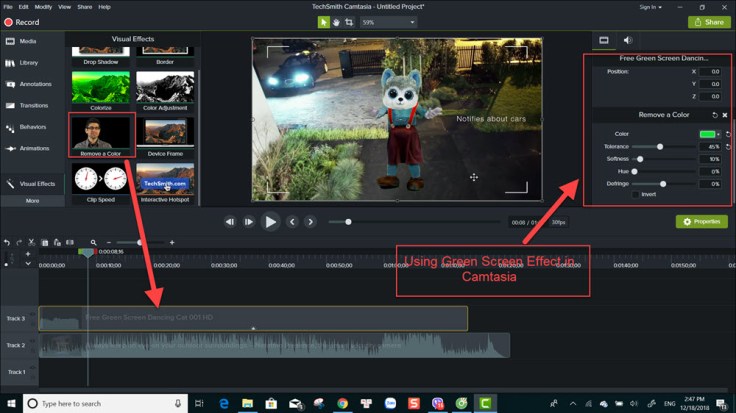Click the Record button icon
The height and width of the screenshot is (413, 736).
pos(8,22)
